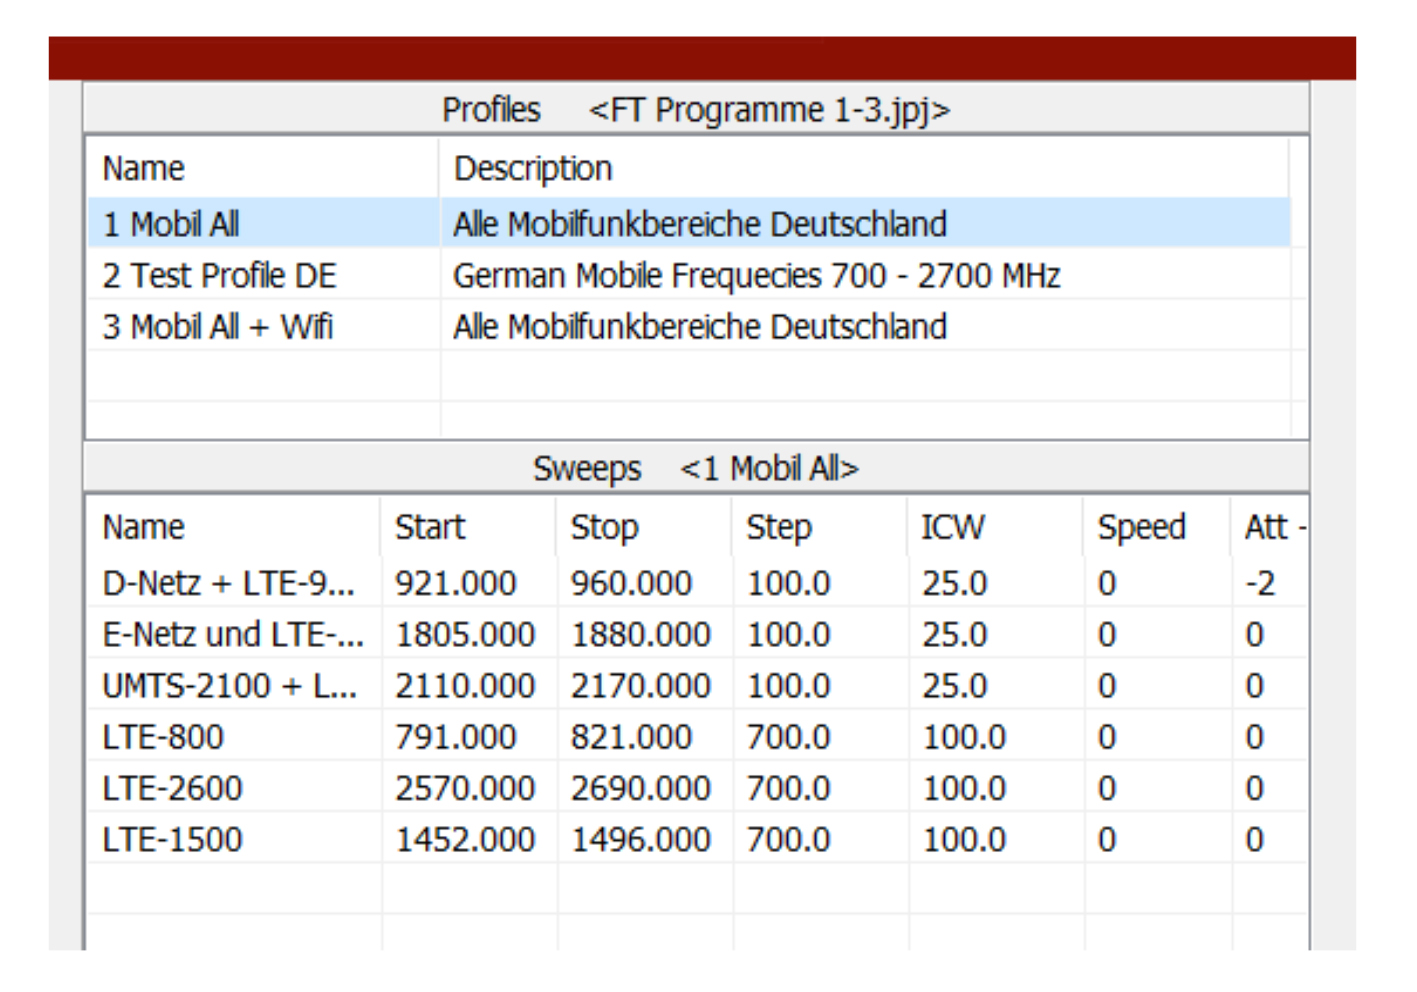Click the Sweeps panel title bar
The image size is (1417, 992).
[696, 468]
